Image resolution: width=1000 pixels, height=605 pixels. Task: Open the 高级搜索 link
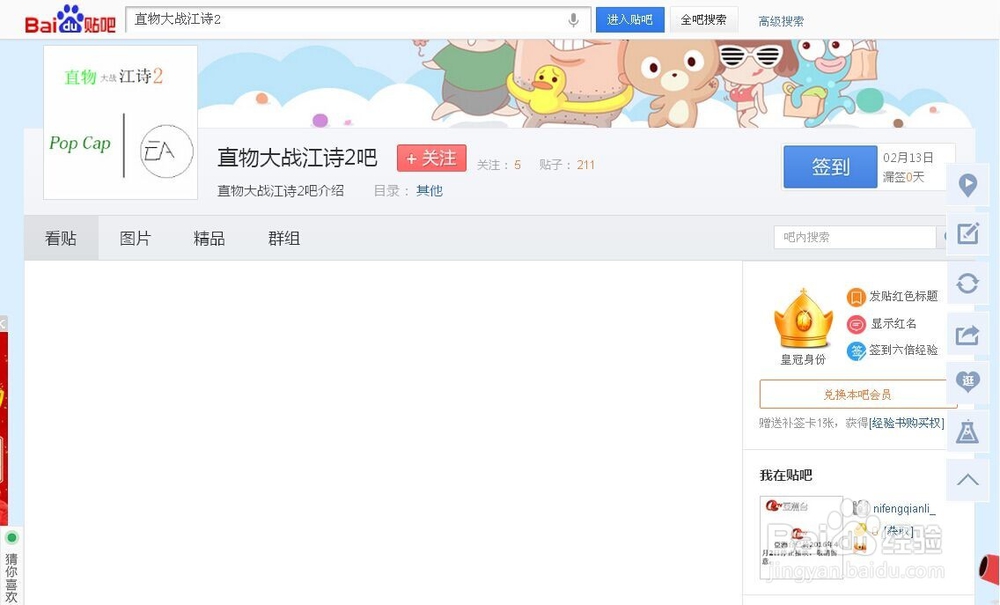pos(781,21)
